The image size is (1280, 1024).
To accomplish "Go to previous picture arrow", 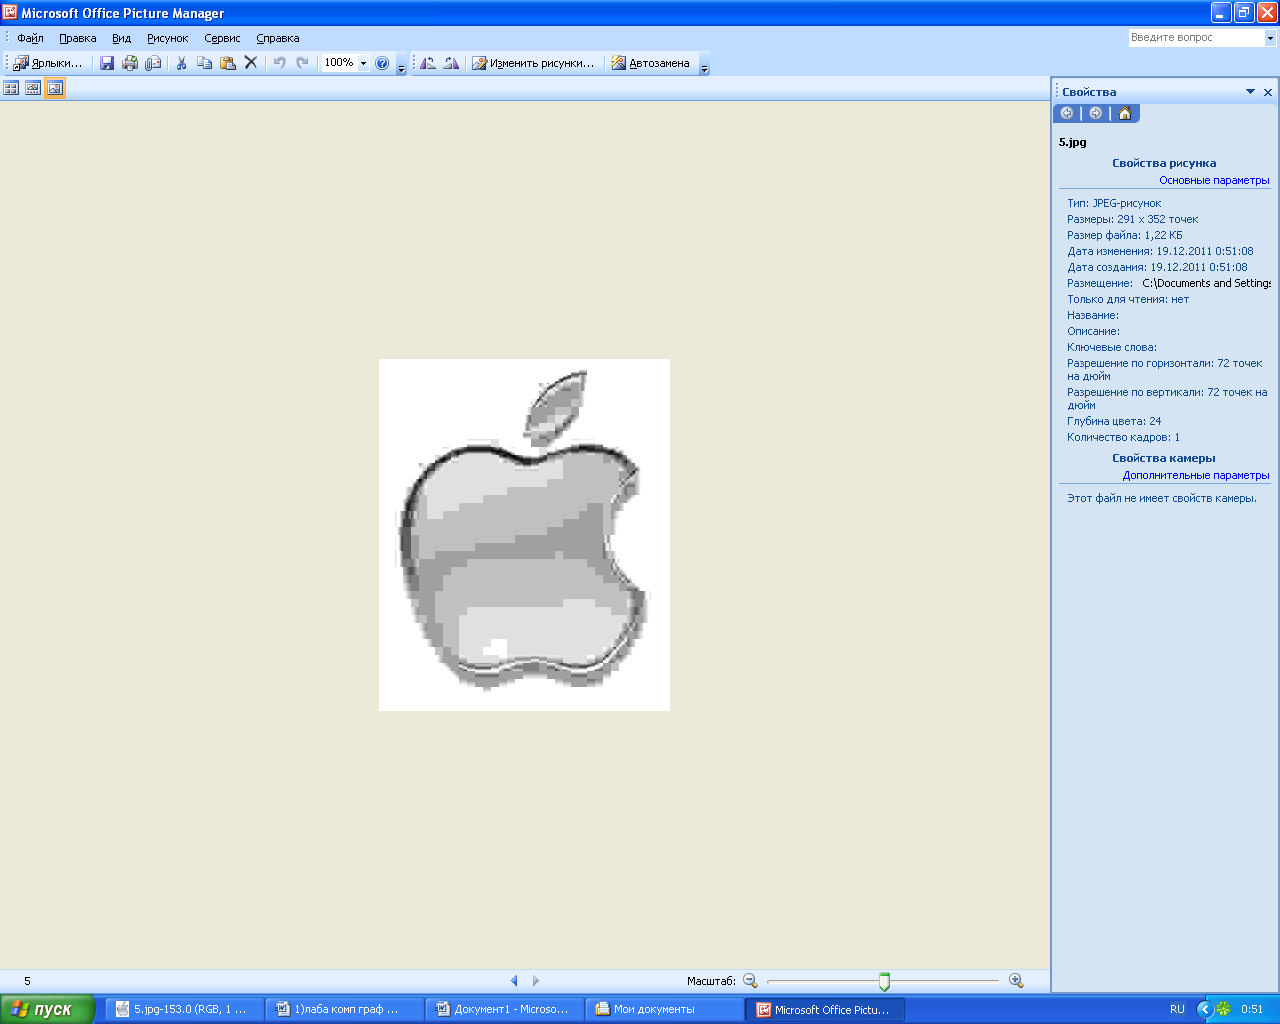I will click(514, 981).
